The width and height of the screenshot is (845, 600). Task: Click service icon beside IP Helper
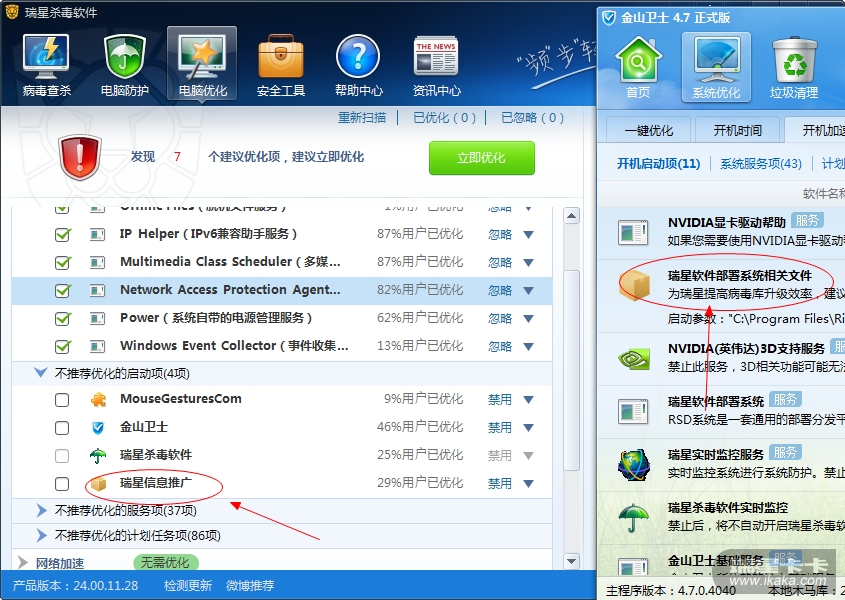98,235
